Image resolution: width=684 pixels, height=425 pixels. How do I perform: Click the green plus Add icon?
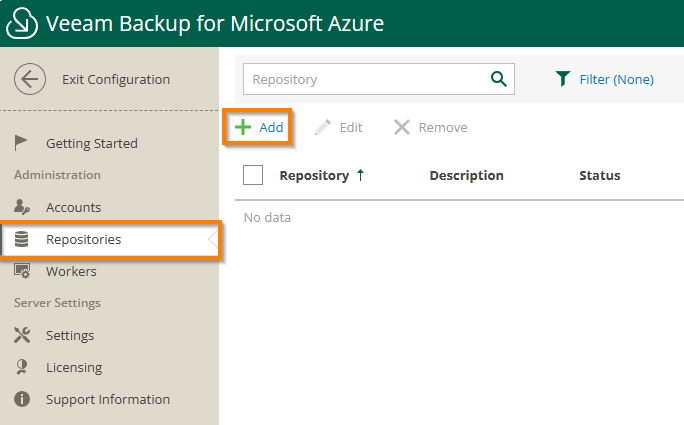point(242,128)
